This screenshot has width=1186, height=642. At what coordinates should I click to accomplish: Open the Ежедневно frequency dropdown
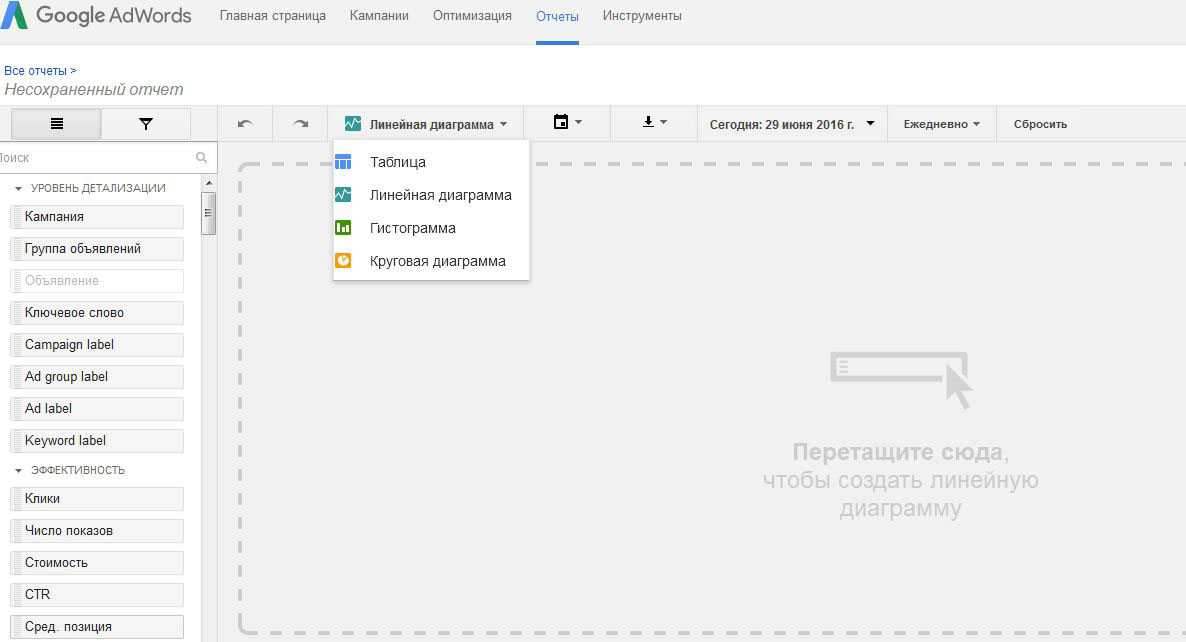tap(940, 124)
